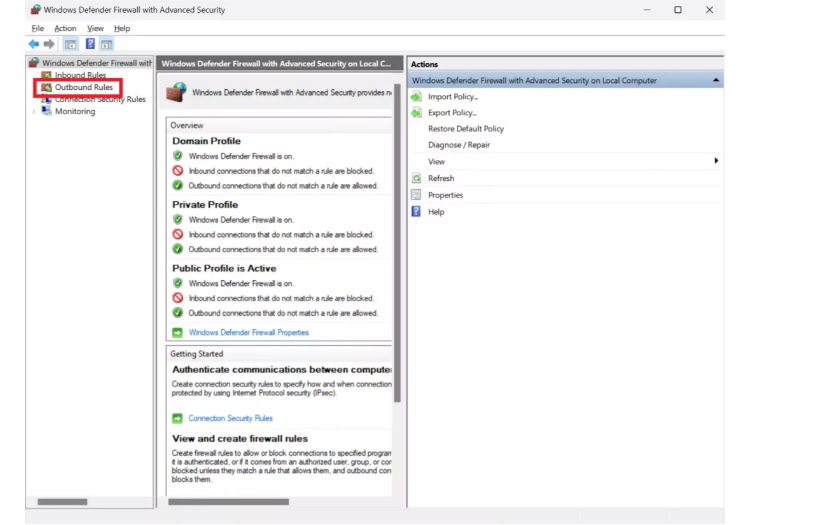Toggle the Action pane show/hide toolbar icon
Screen dimensions: 818x525
point(106,44)
